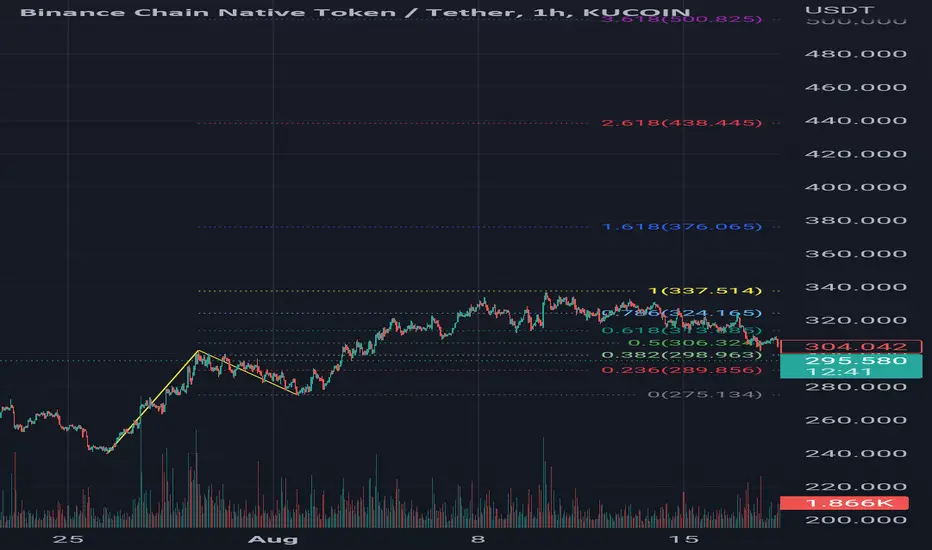Select the 0.618 green Fibonacci level label
932x550 pixels.
(682, 331)
